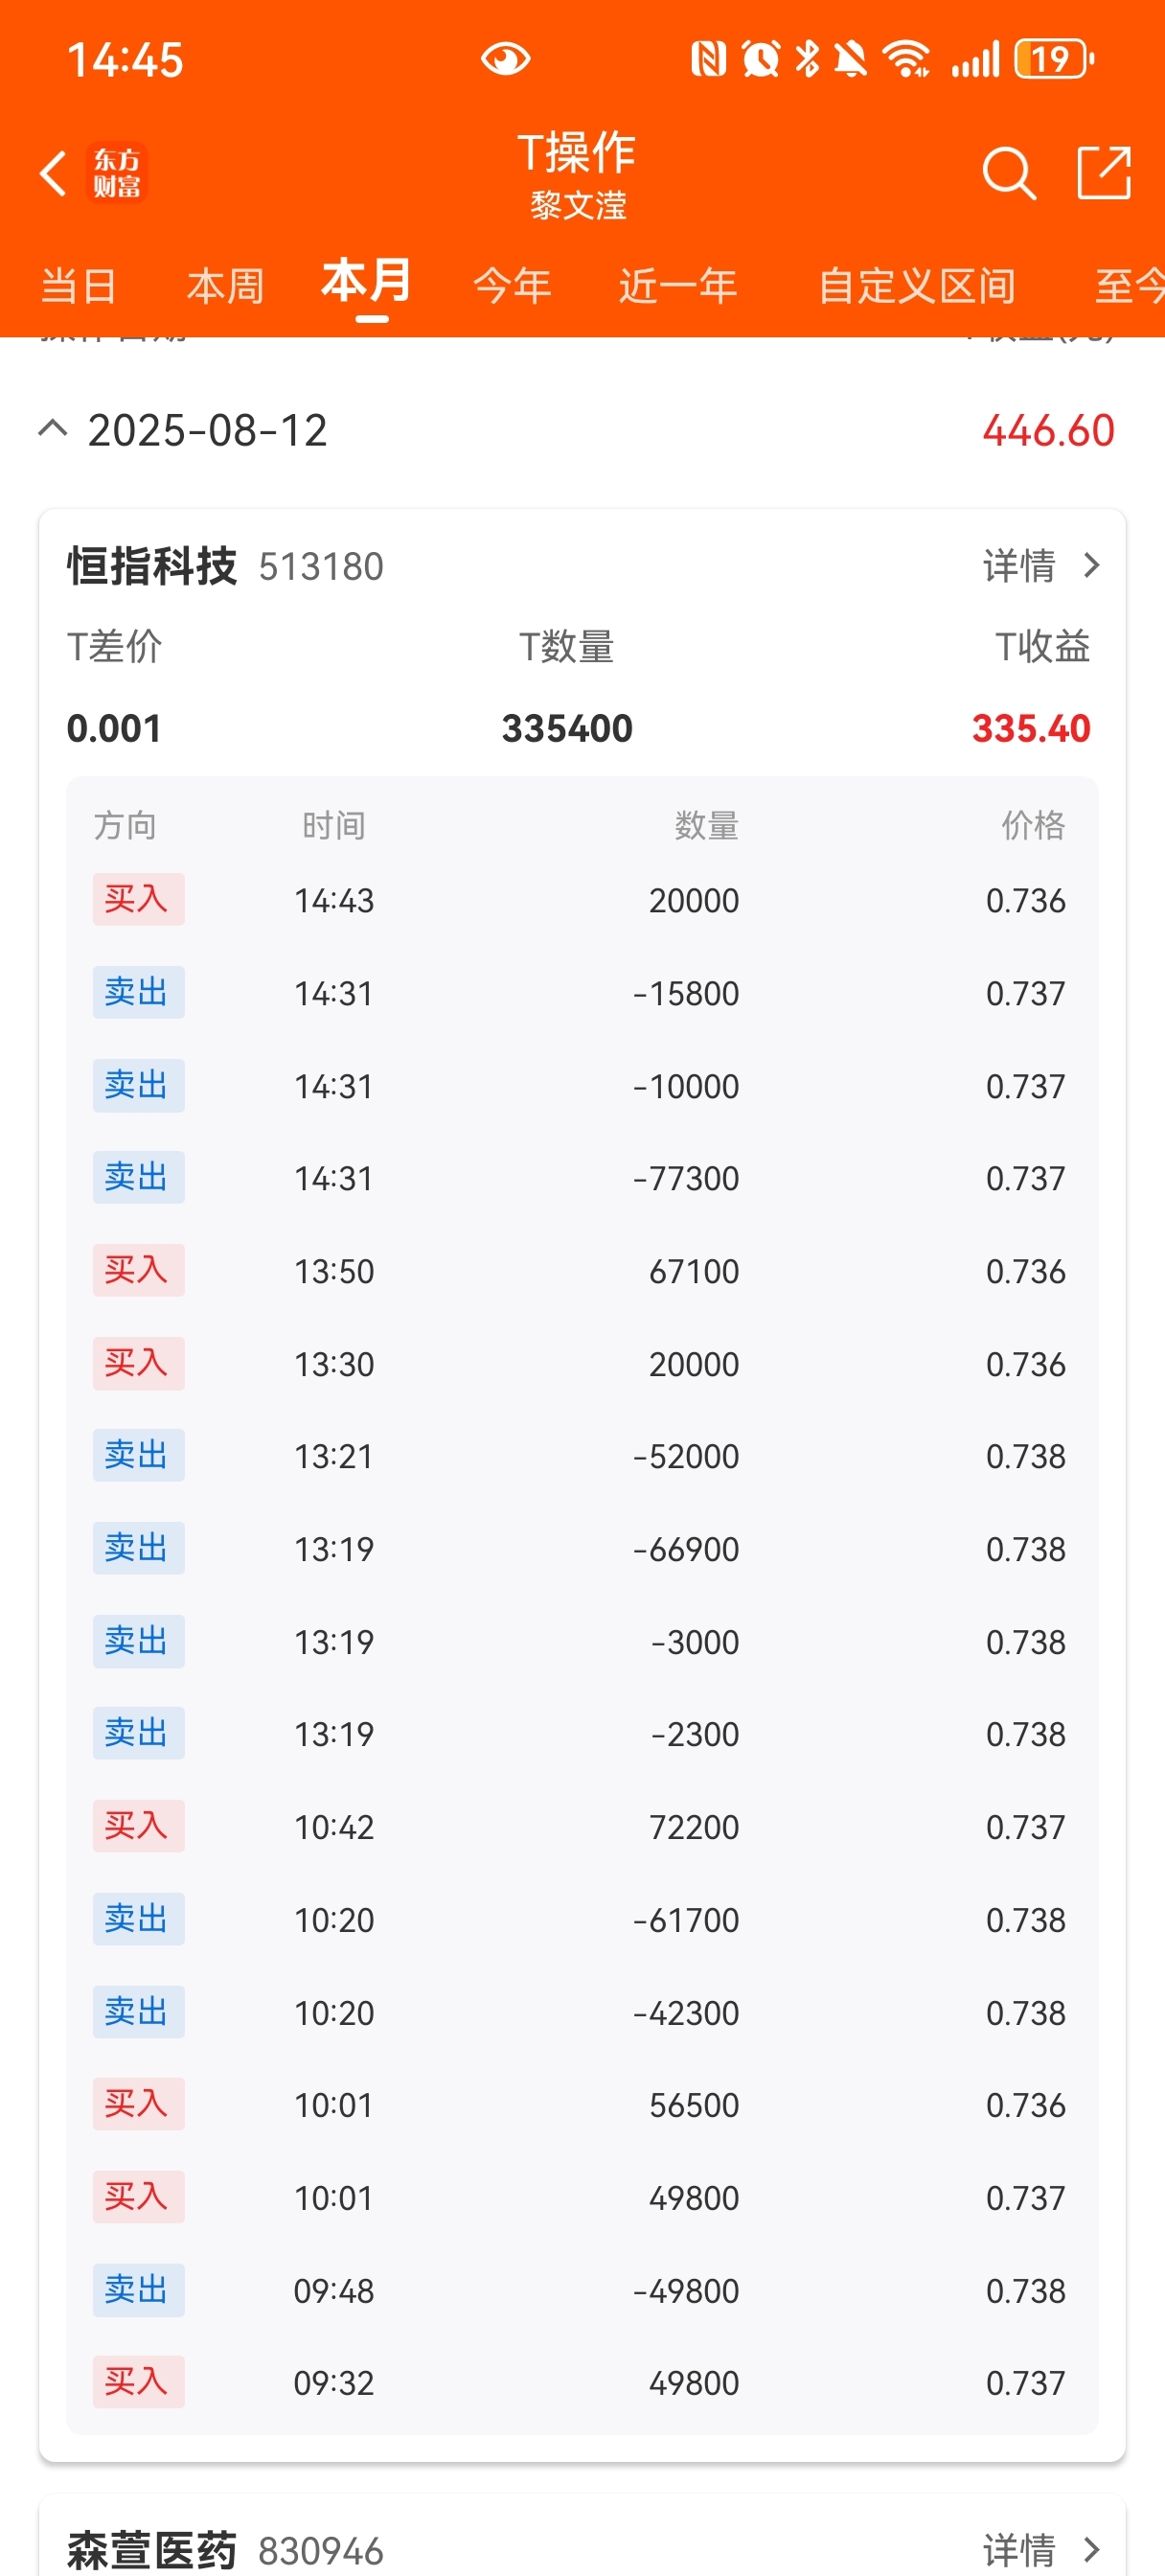
Task: Tap the 14:43 买入 trade row
Action: (x=581, y=900)
